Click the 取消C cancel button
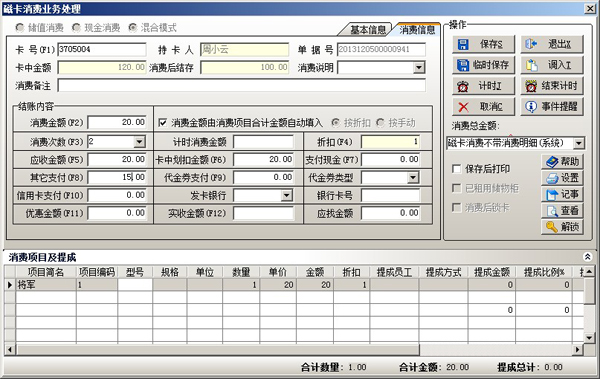The width and height of the screenshot is (600, 379). tap(483, 106)
